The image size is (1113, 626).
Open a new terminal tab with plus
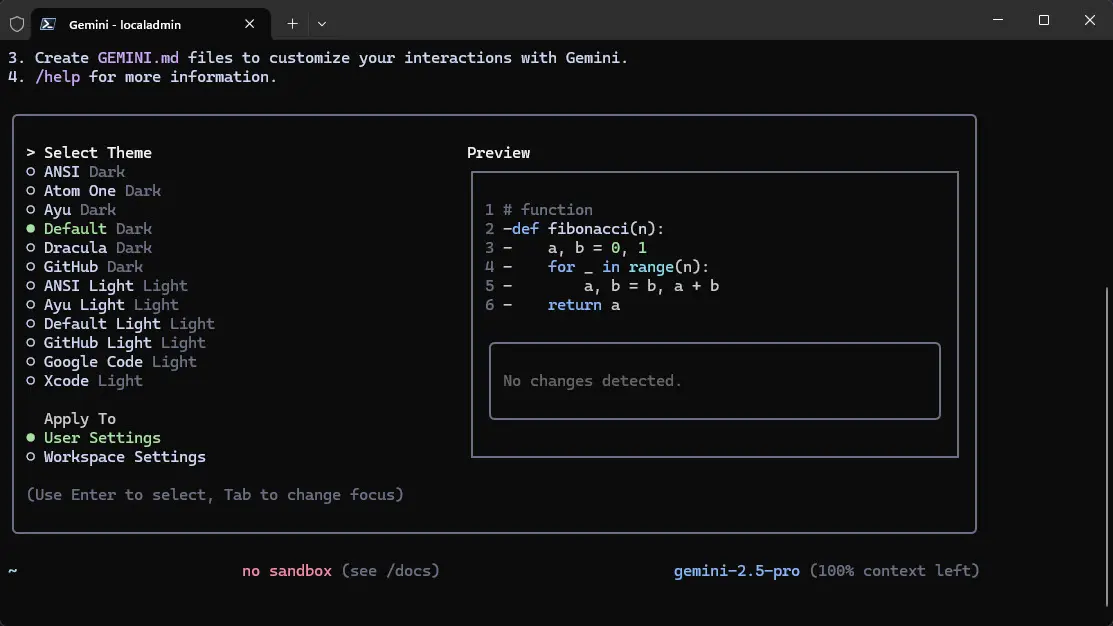click(292, 24)
